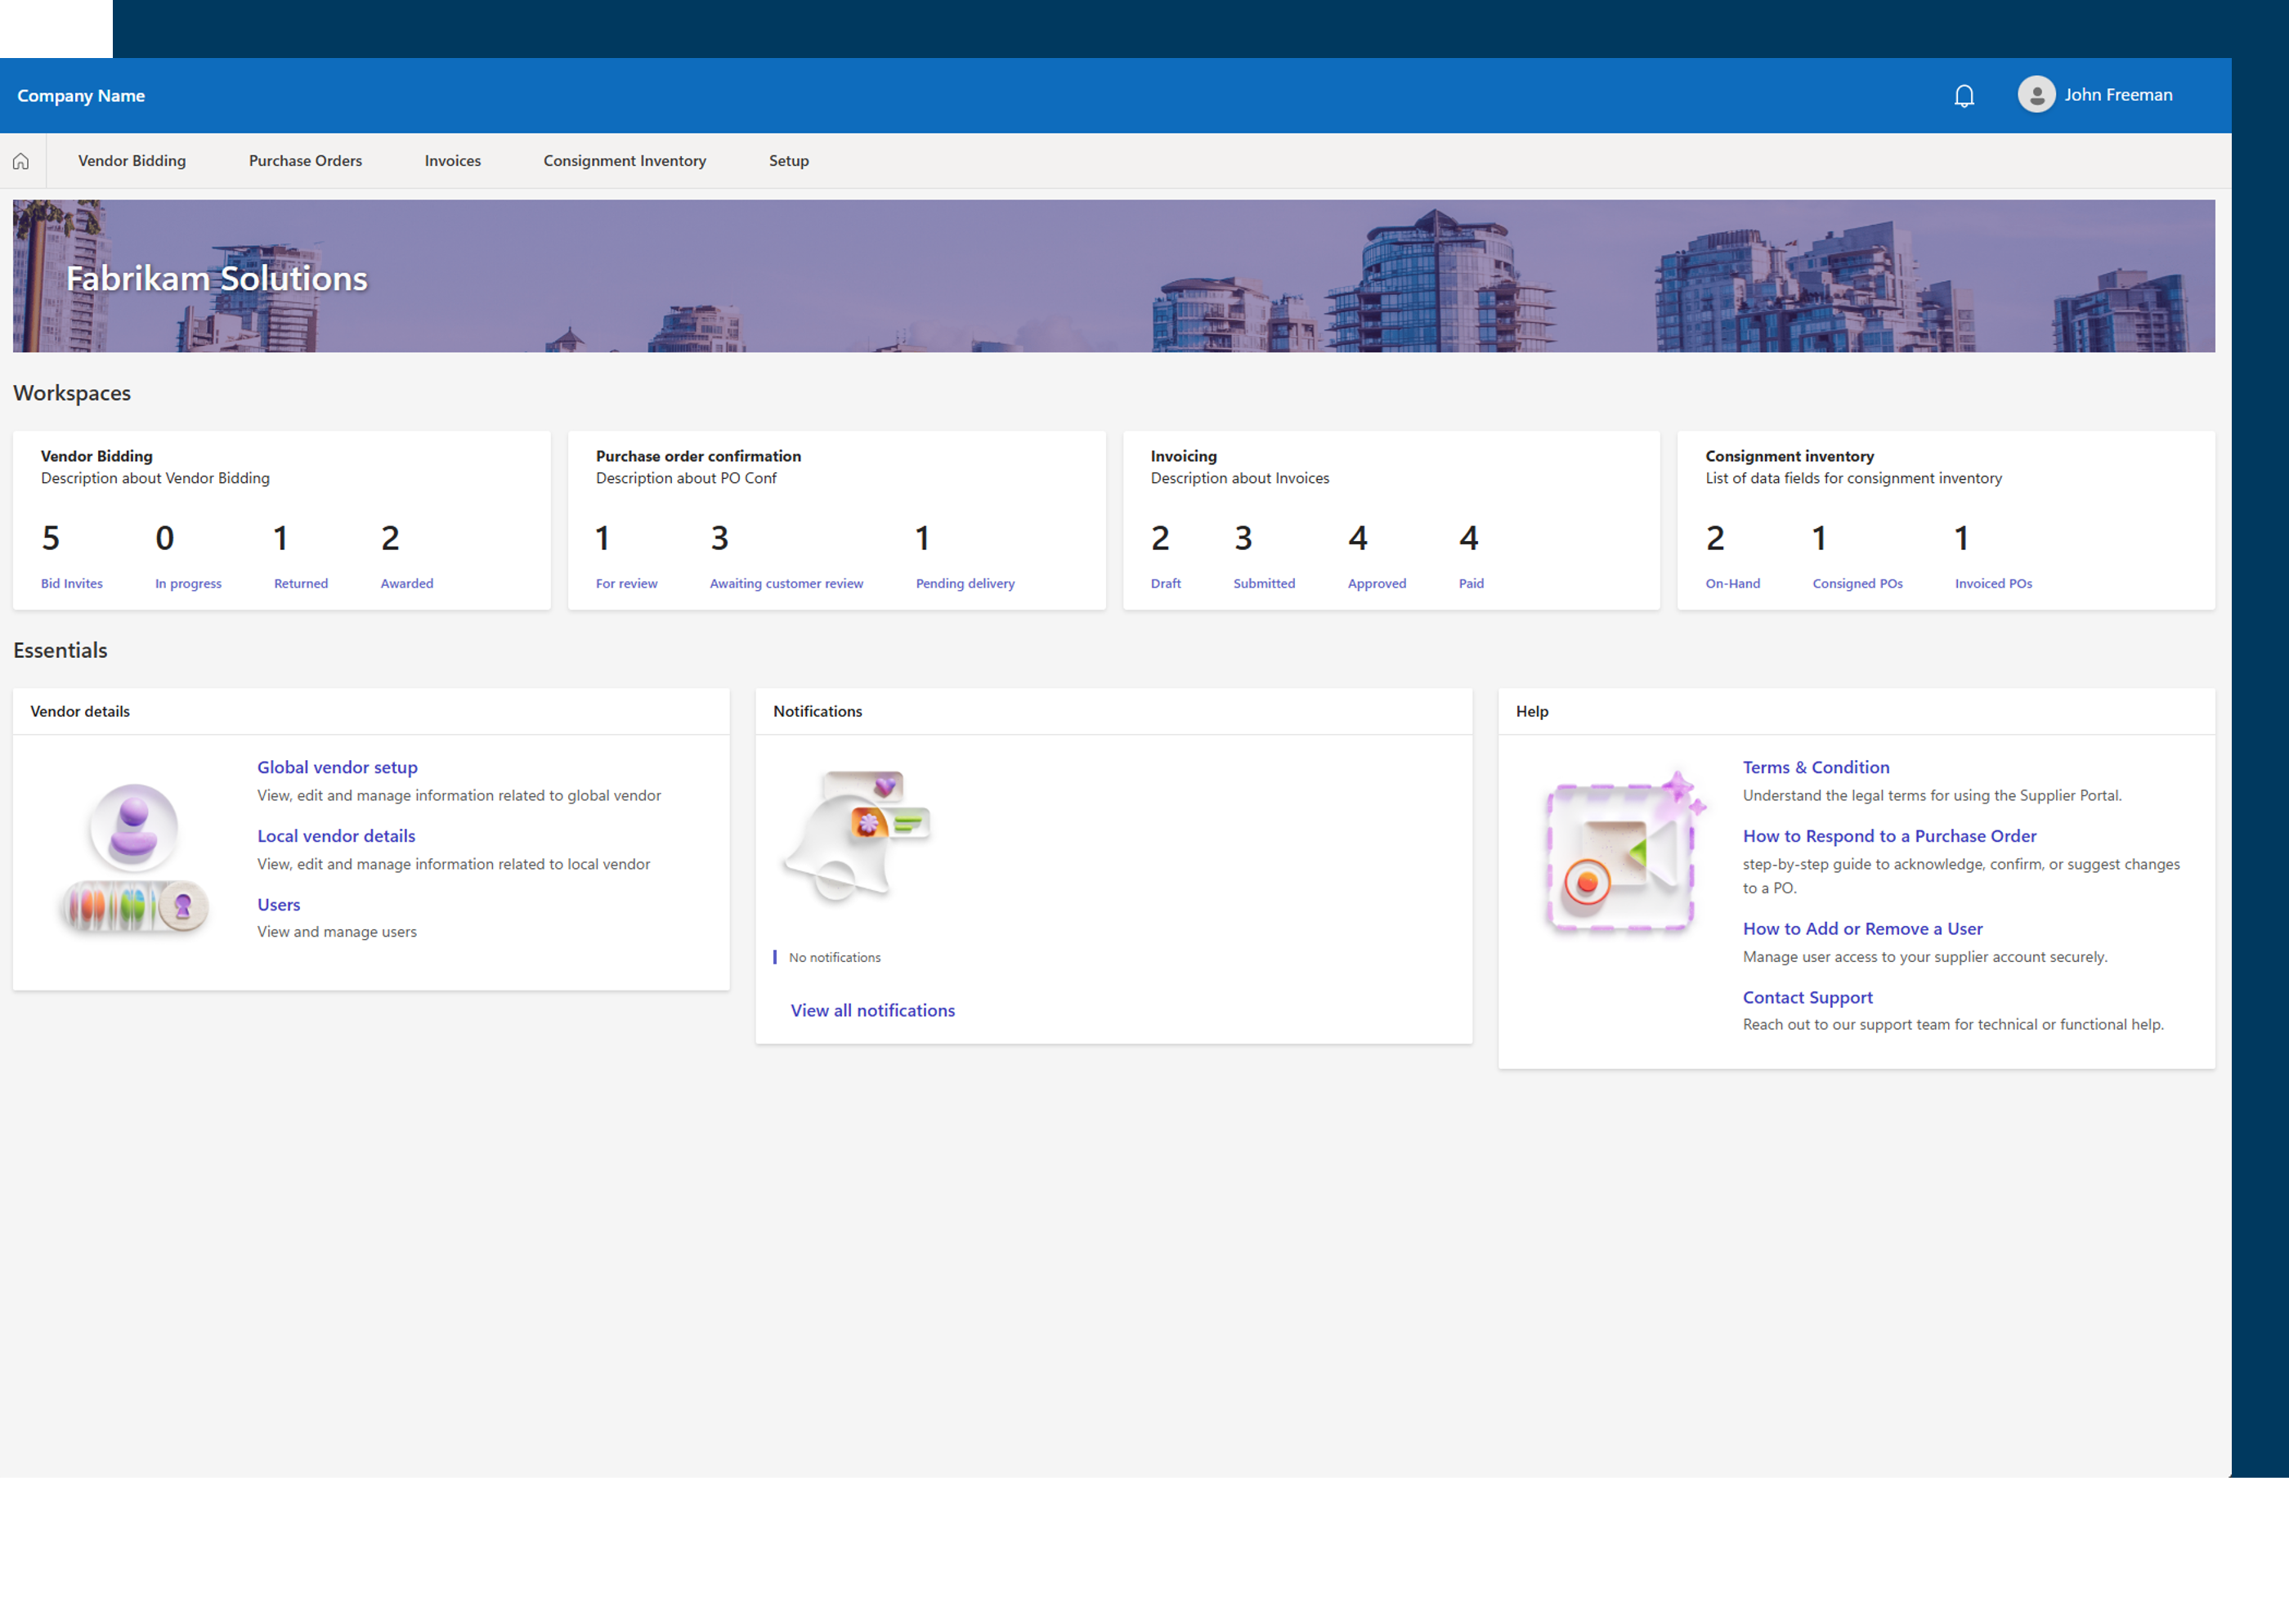Click 'Manage user access' help description
The height and width of the screenshot is (1624, 2289).
tap(1925, 957)
